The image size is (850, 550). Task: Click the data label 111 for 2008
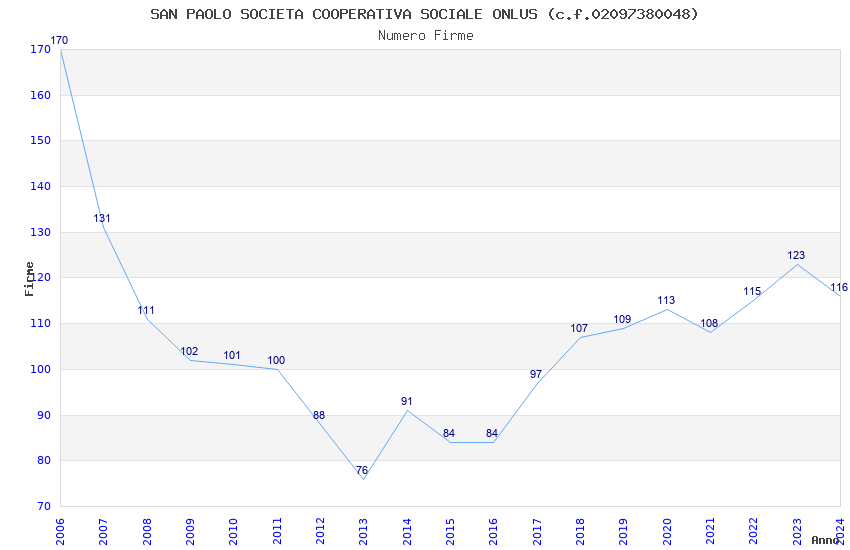tap(146, 310)
